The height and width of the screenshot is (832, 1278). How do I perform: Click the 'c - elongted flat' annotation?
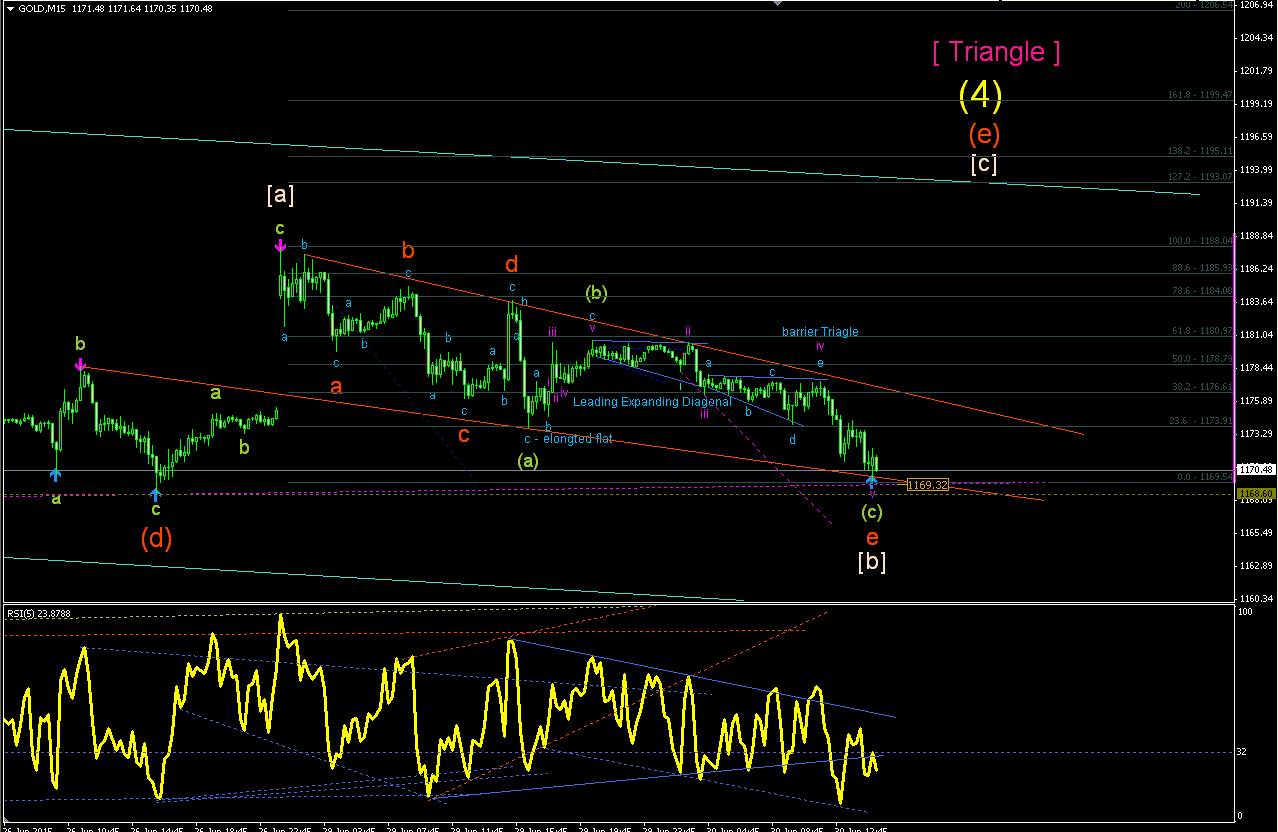click(568, 438)
